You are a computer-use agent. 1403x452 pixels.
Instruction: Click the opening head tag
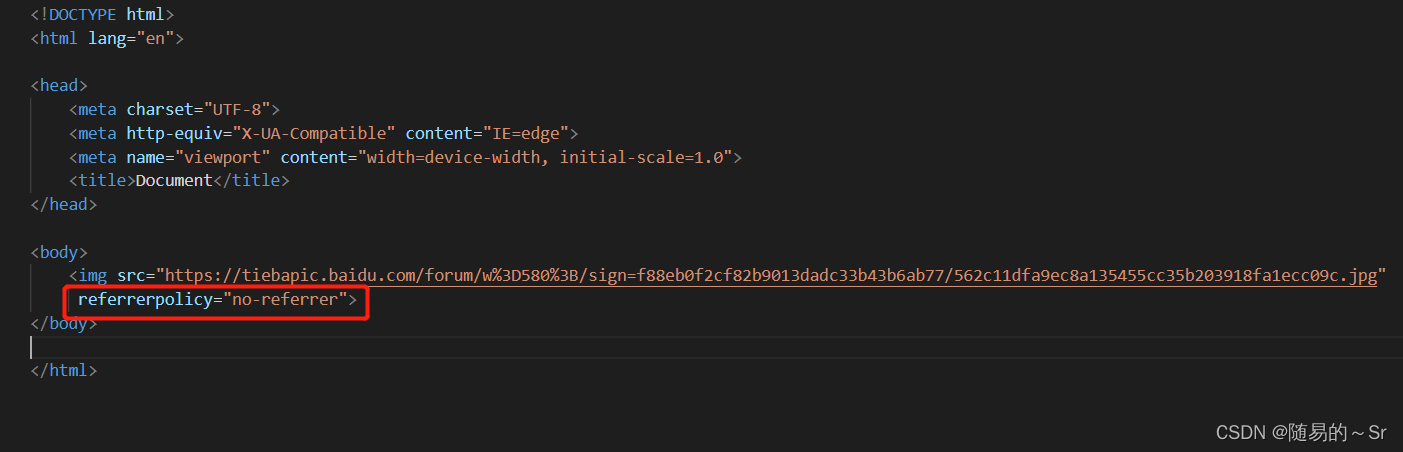coord(59,86)
